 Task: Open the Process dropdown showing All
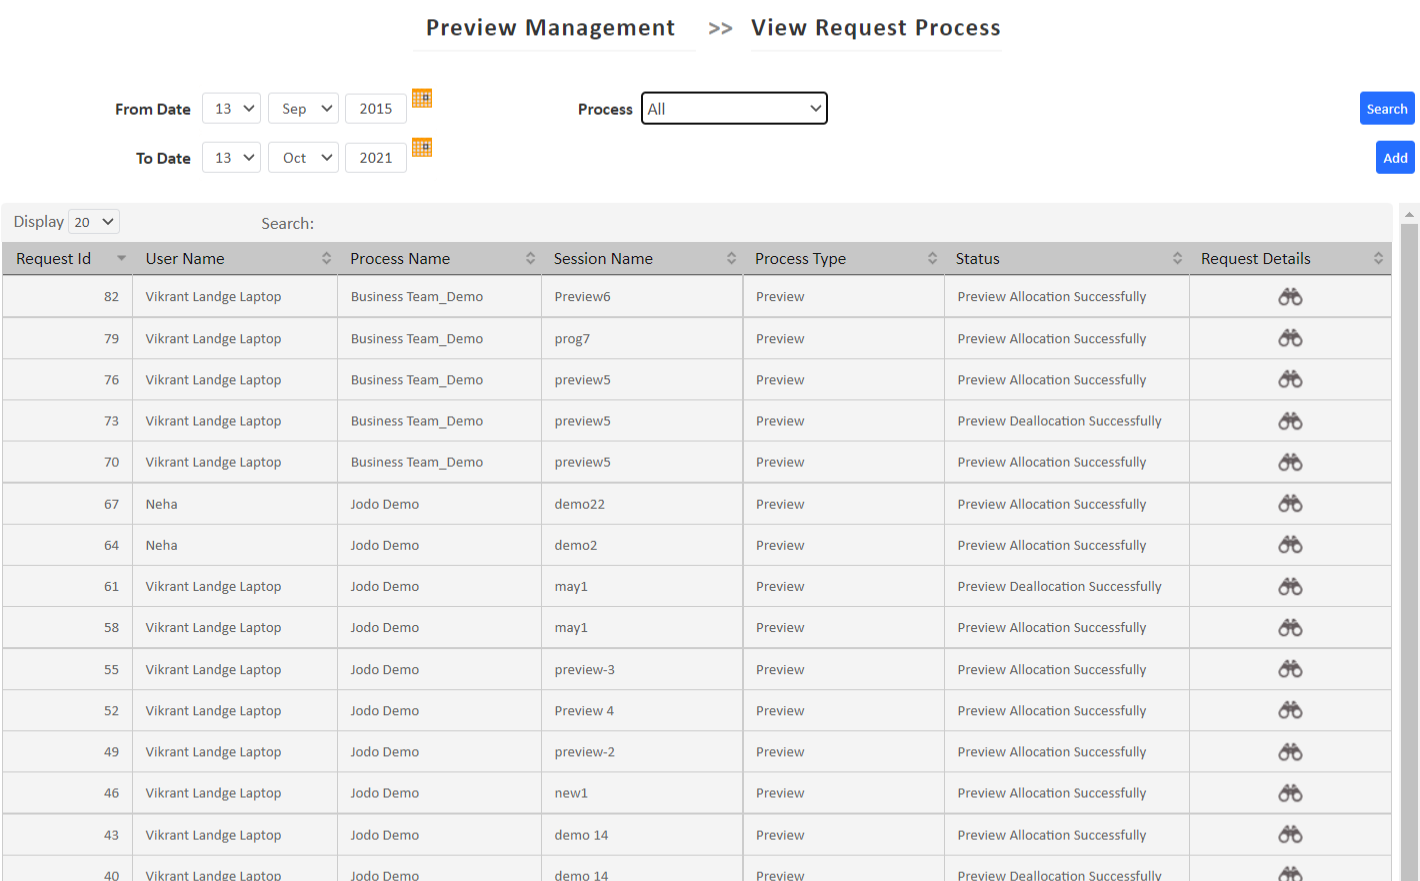pyautogui.click(x=734, y=108)
